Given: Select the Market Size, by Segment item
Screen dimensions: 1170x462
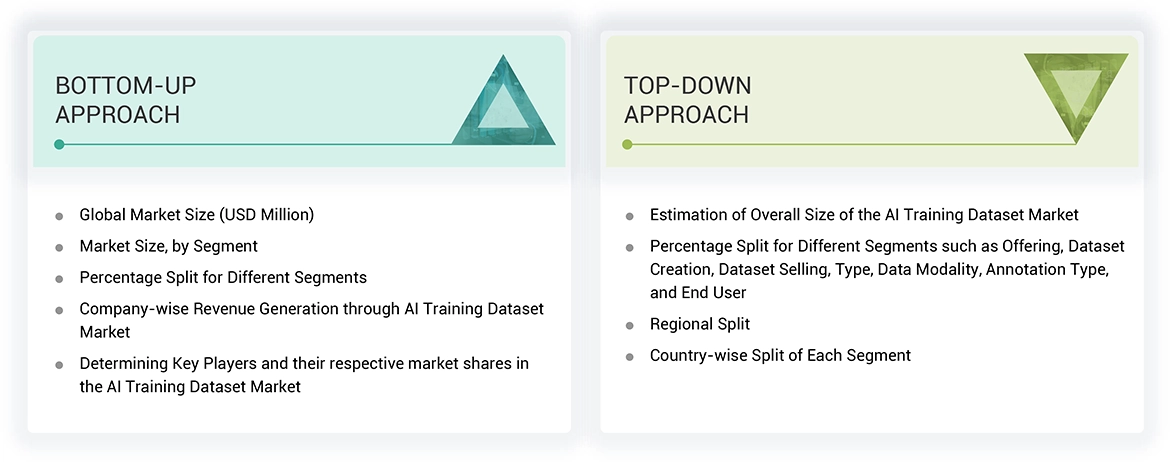Looking at the screenshot, I should pos(169,246).
